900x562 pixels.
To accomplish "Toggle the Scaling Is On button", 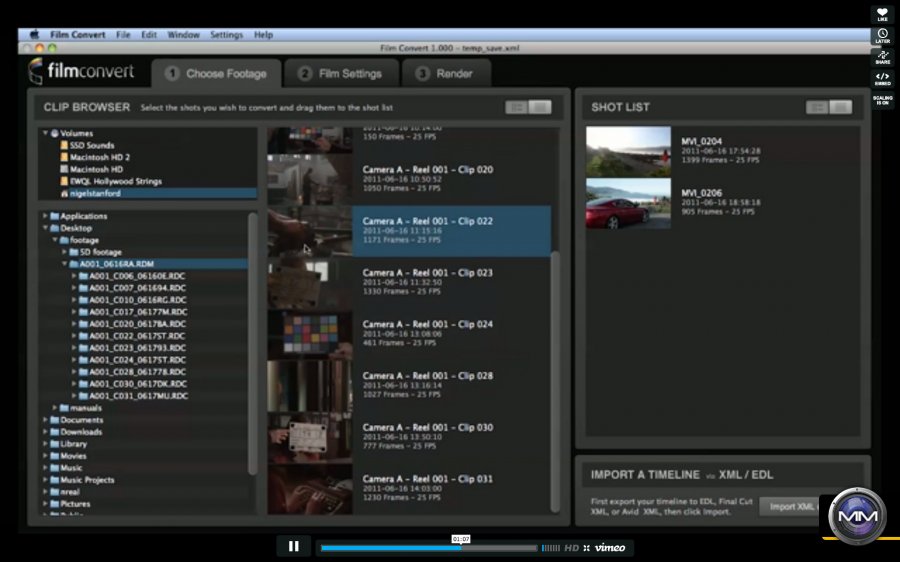I will pos(882,99).
